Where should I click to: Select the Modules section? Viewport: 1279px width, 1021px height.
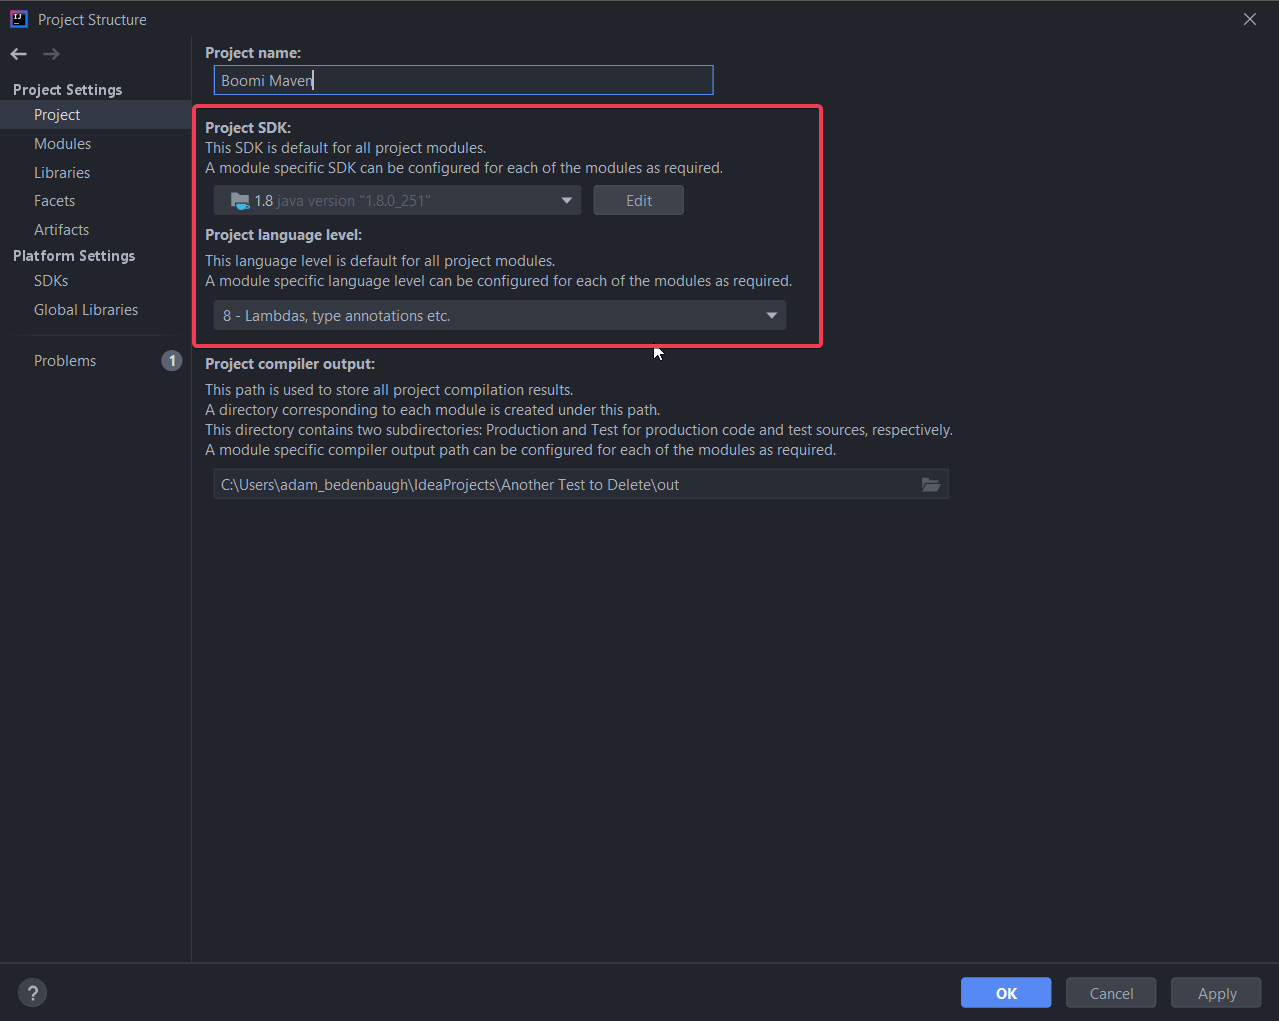pyautogui.click(x=62, y=143)
